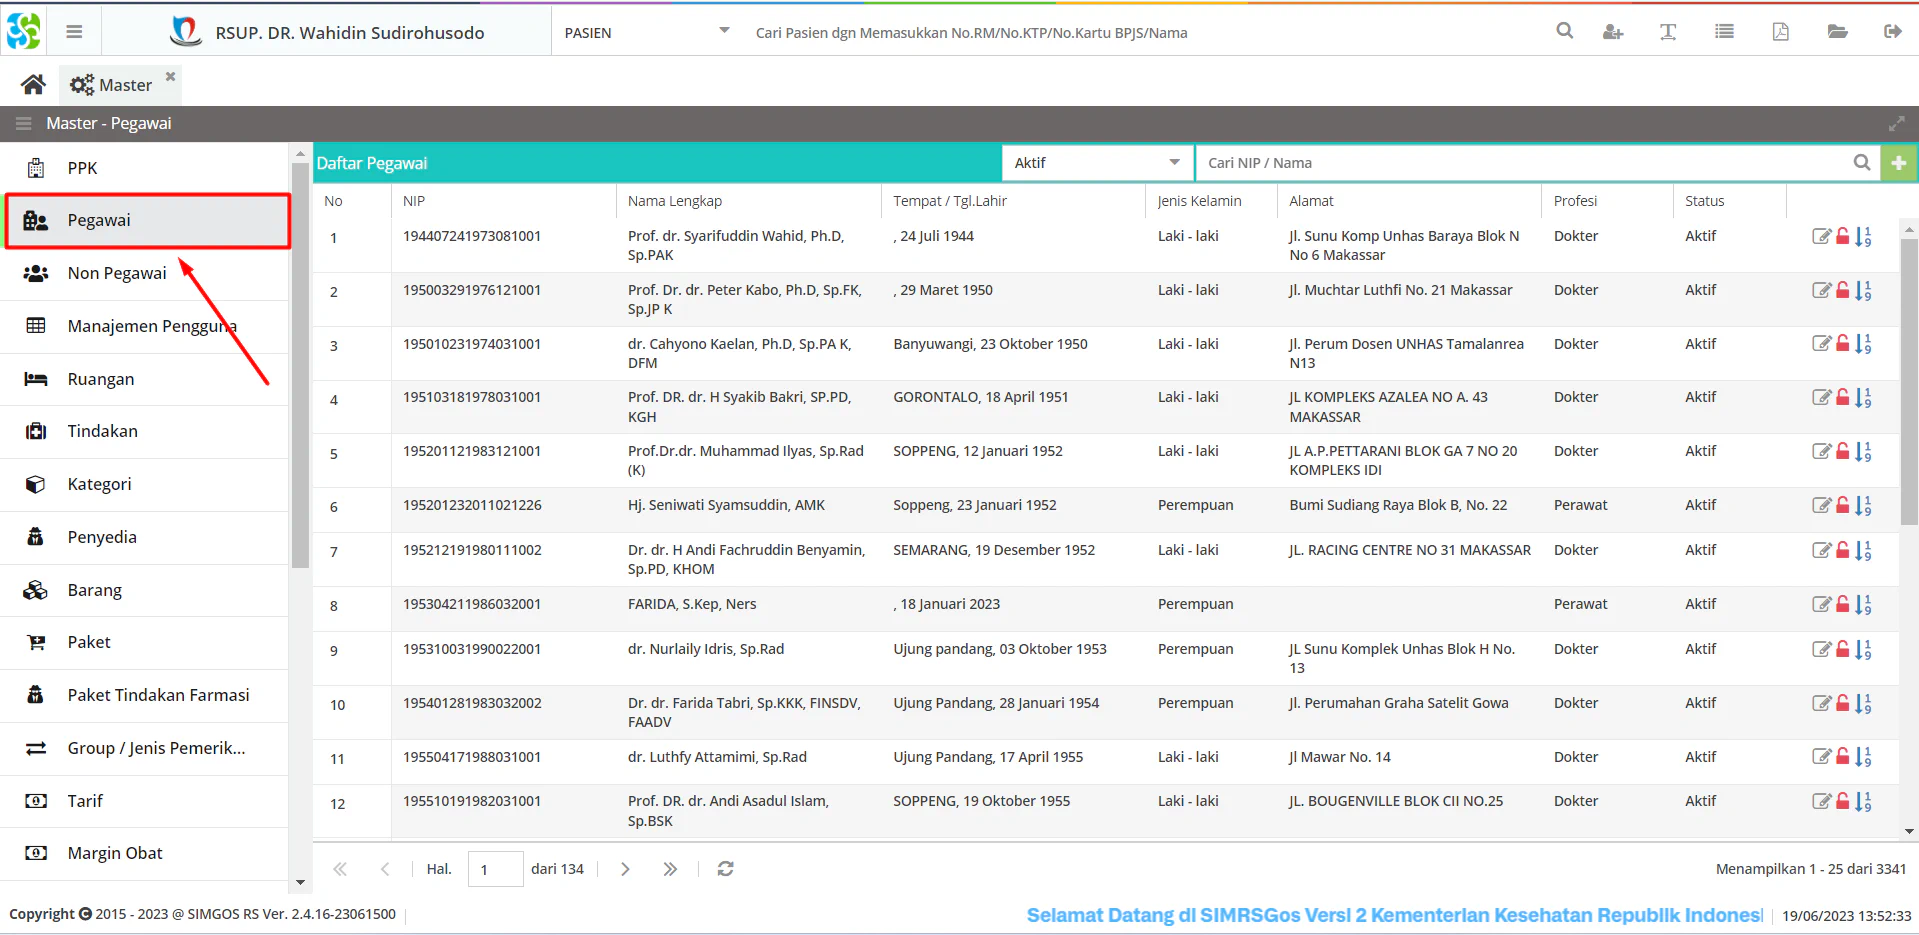Add new employee with green plus button
Screen dimensions: 1919x935
click(1898, 163)
